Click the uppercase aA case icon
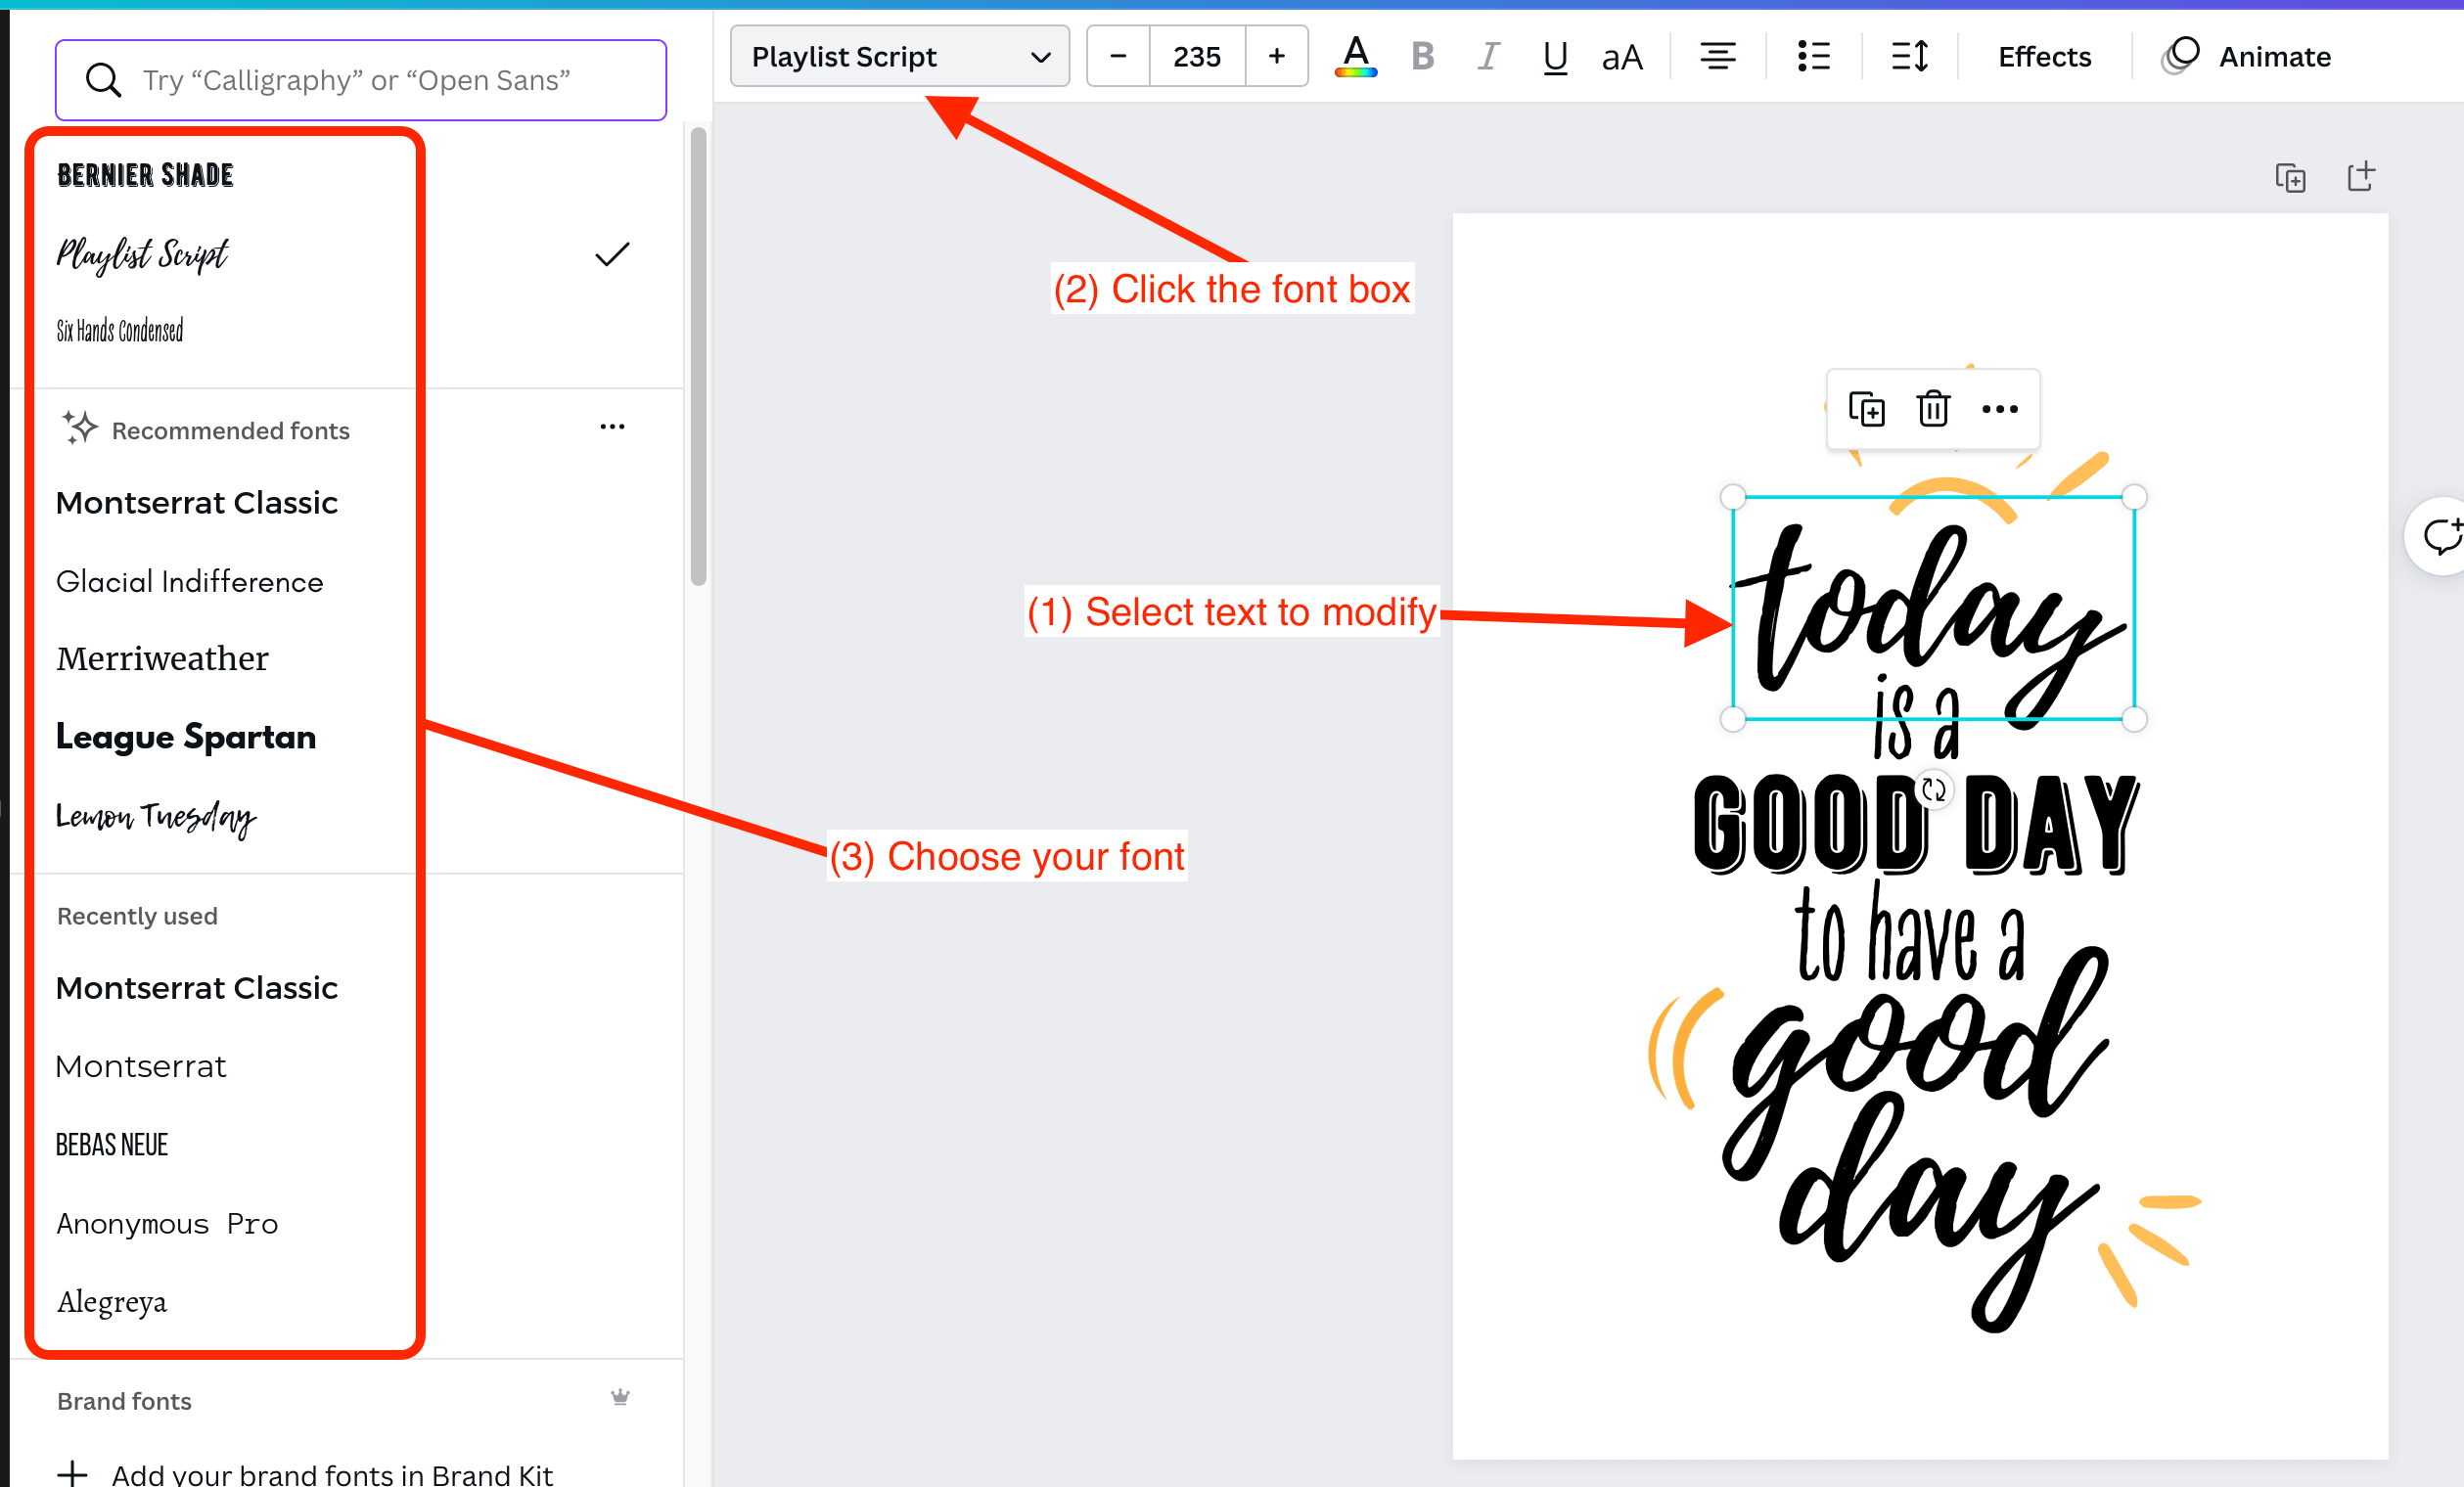 click(x=1621, y=58)
